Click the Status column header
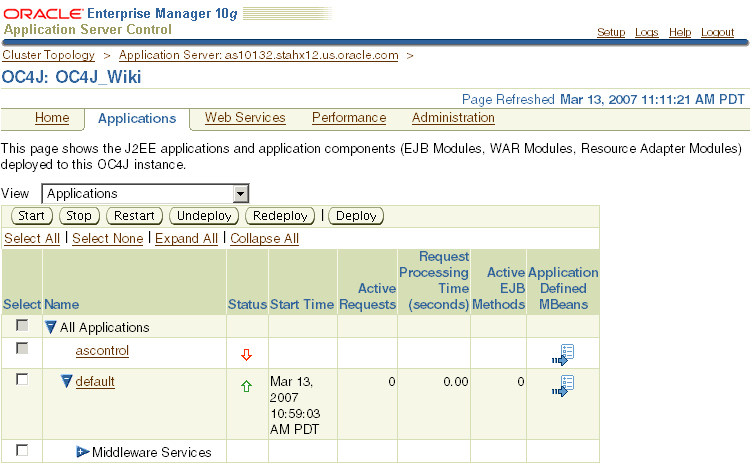The width and height of the screenshot is (753, 470). (x=247, y=304)
